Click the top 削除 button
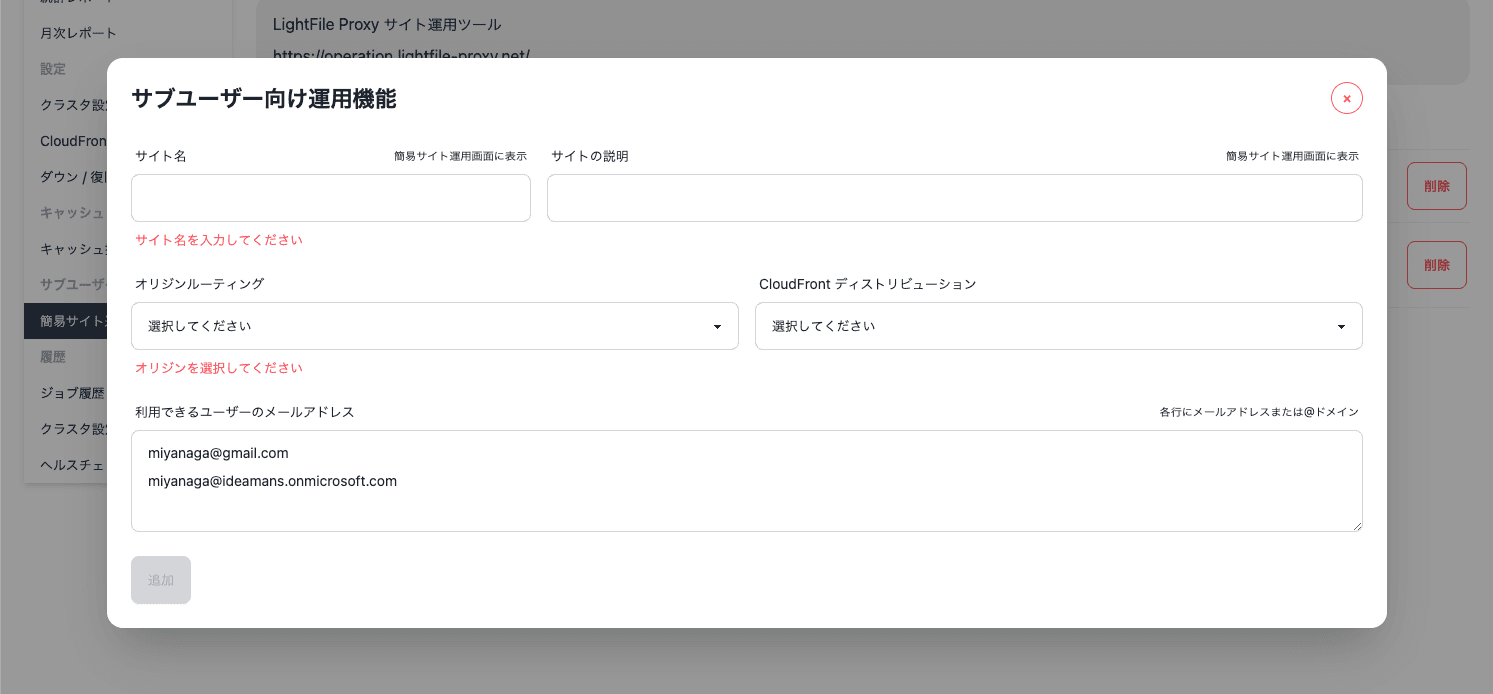This screenshot has height=694, width=1493. [x=1436, y=185]
